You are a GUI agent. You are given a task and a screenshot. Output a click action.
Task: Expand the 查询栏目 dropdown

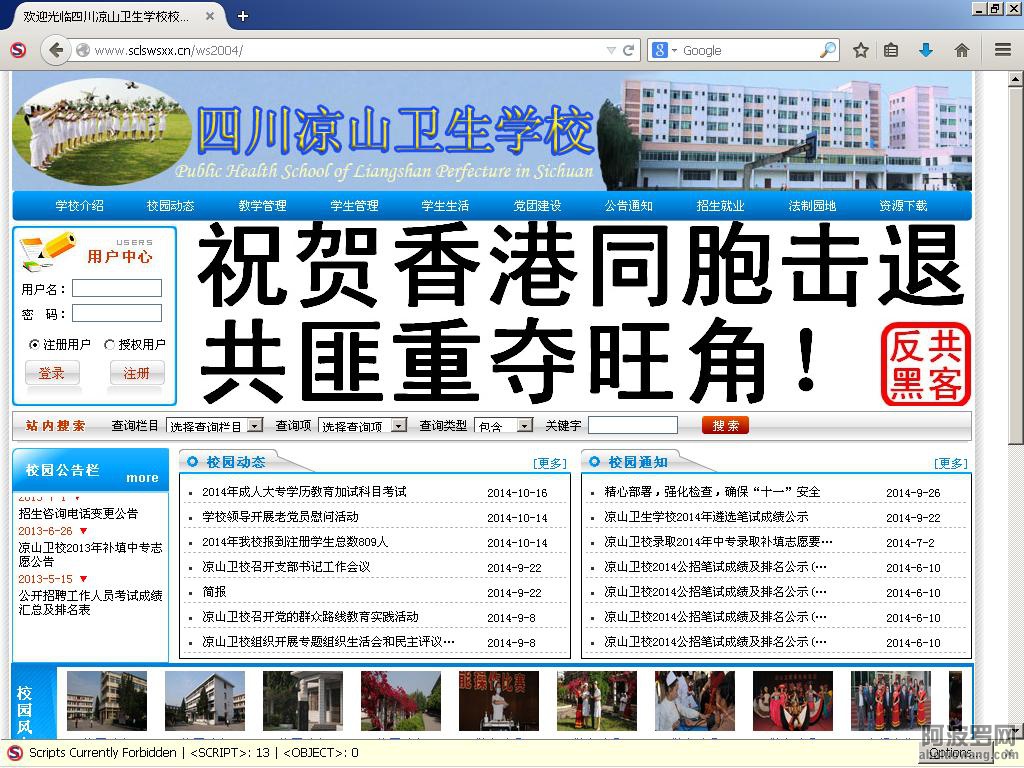255,426
